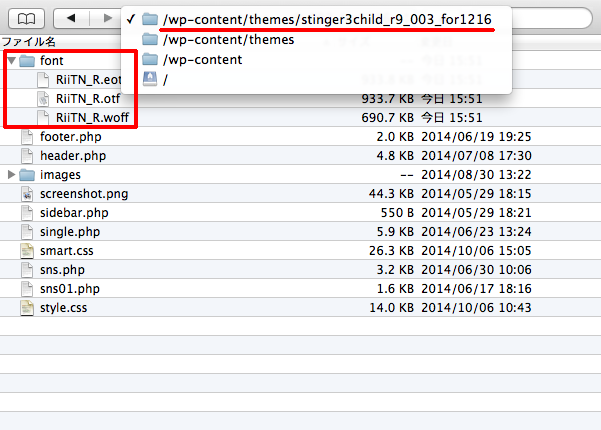Screen dimensions: 601x430
Task: Click the 今日 15:51 date of RiiTN_R.woff
Action: [452, 118]
